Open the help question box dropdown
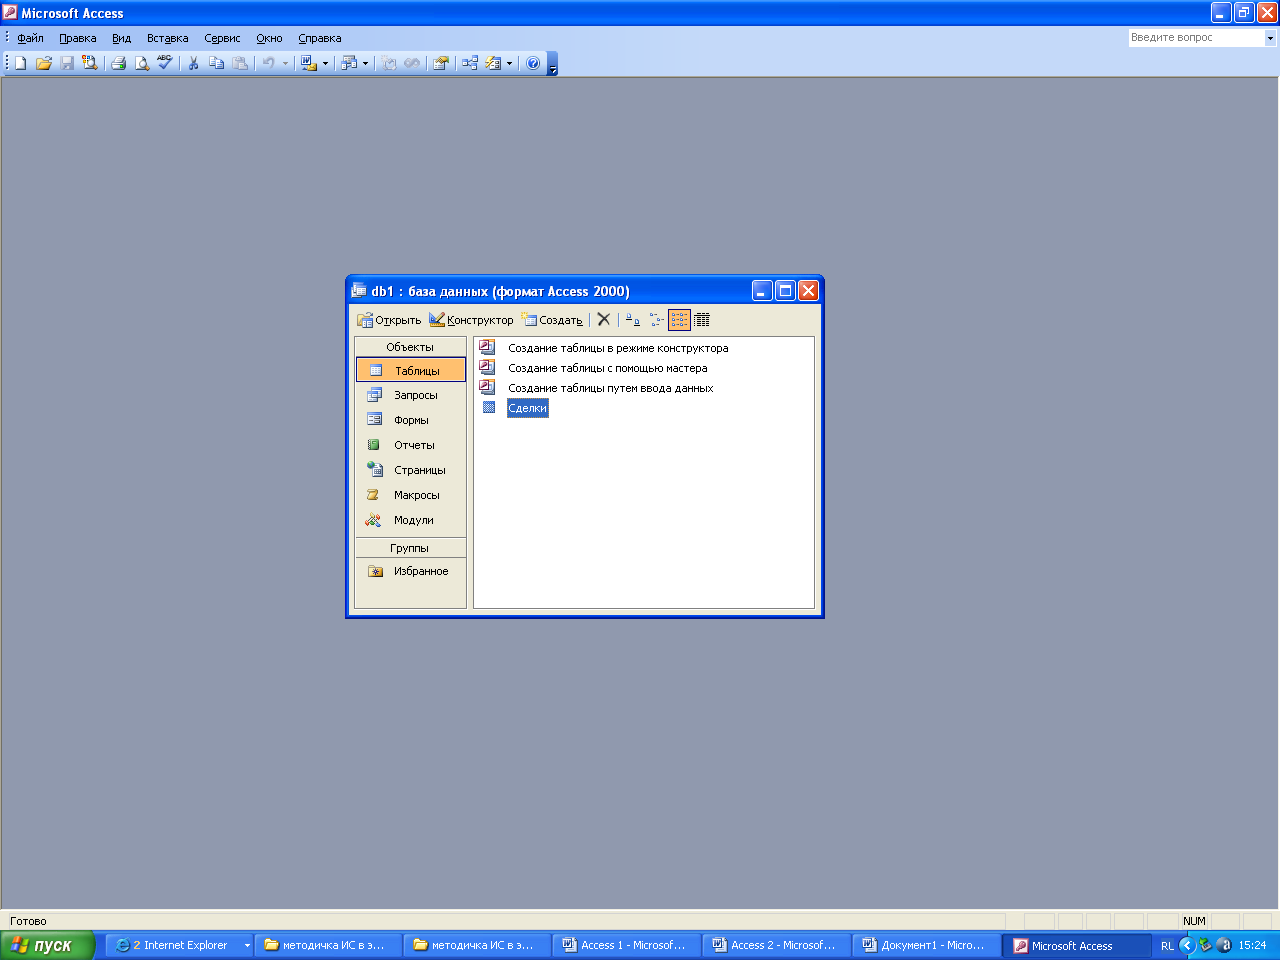This screenshot has height=960, width=1280. point(1270,38)
